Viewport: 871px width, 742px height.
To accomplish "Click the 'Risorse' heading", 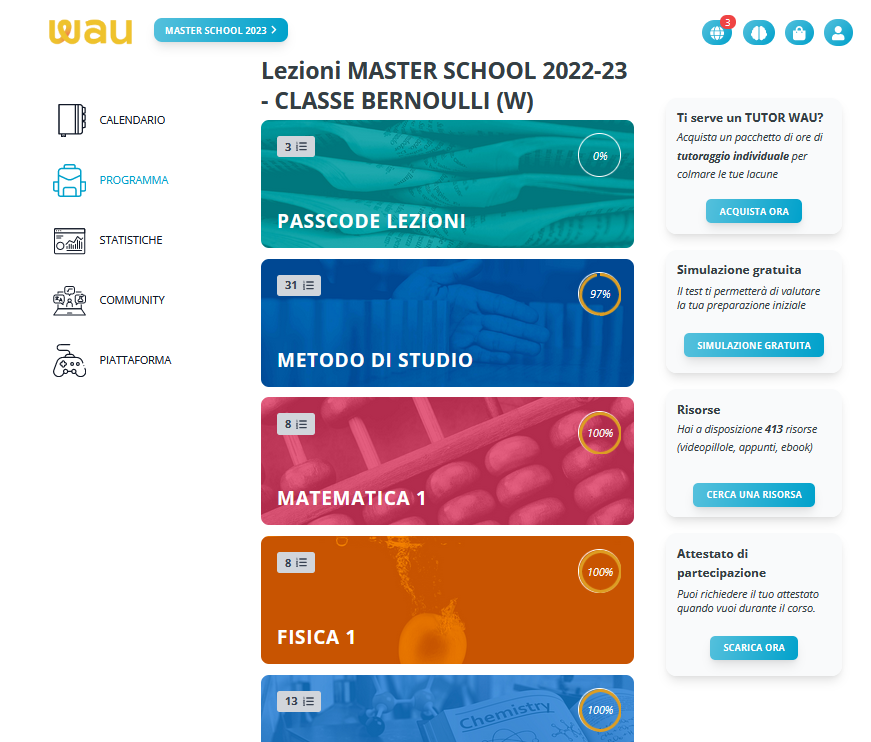I will pyautogui.click(x=698, y=410).
